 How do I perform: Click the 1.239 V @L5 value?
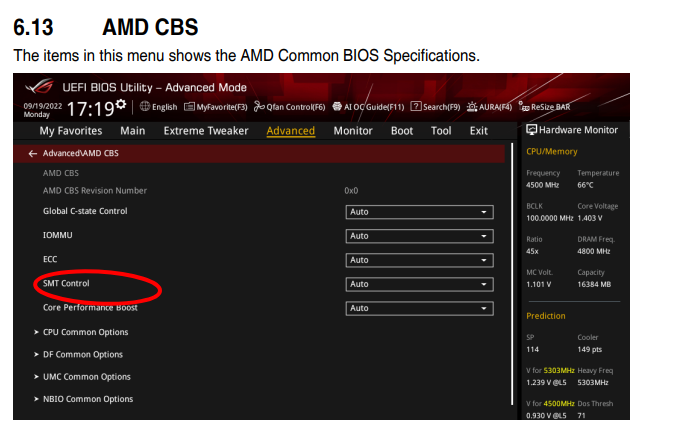tap(546, 382)
